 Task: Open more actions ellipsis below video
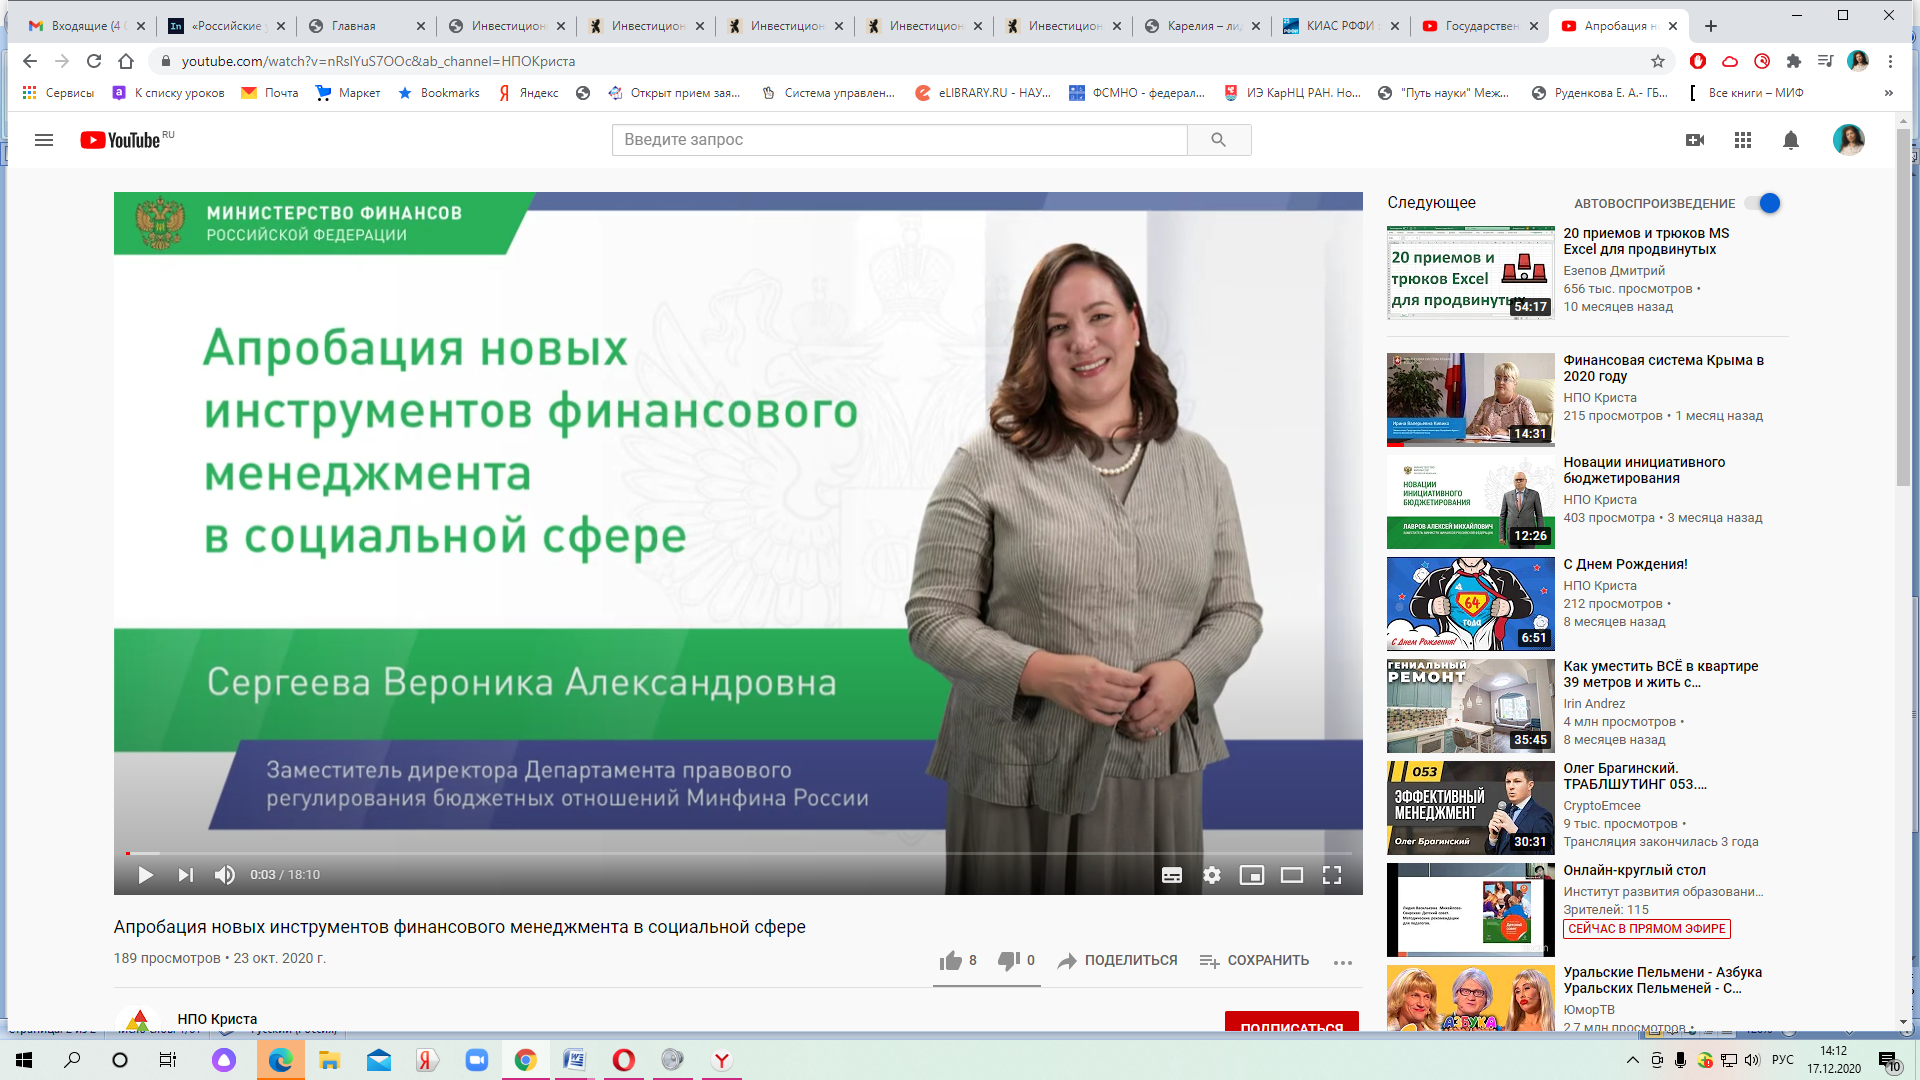1343,962
